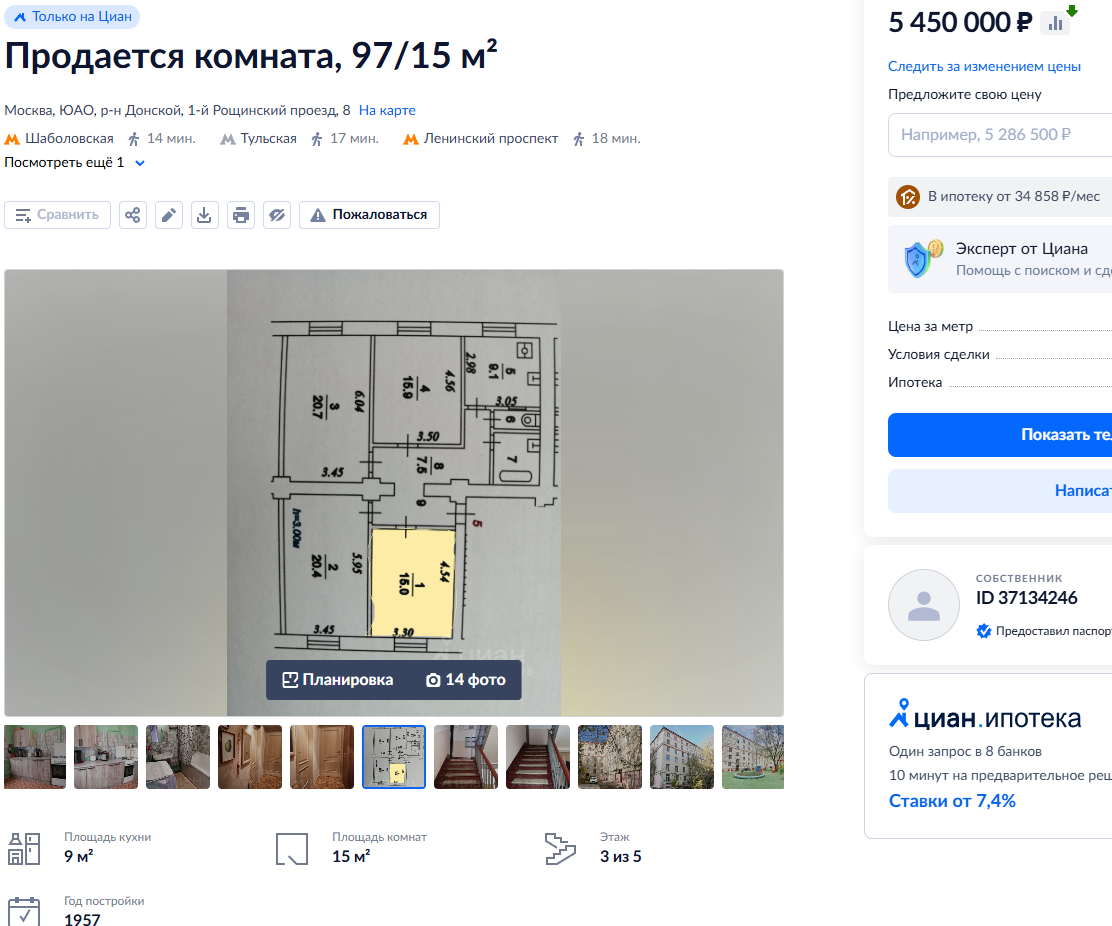Switch to Планировка view
The image size is (1112, 926).
point(338,680)
